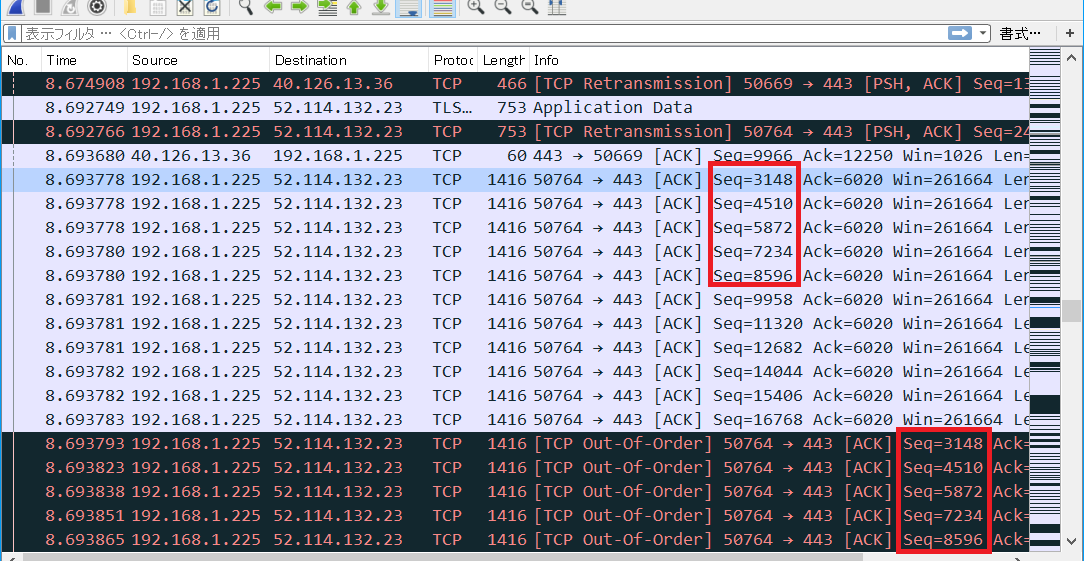
Task: Open the display filter bookmark menu
Action: pos(13,33)
